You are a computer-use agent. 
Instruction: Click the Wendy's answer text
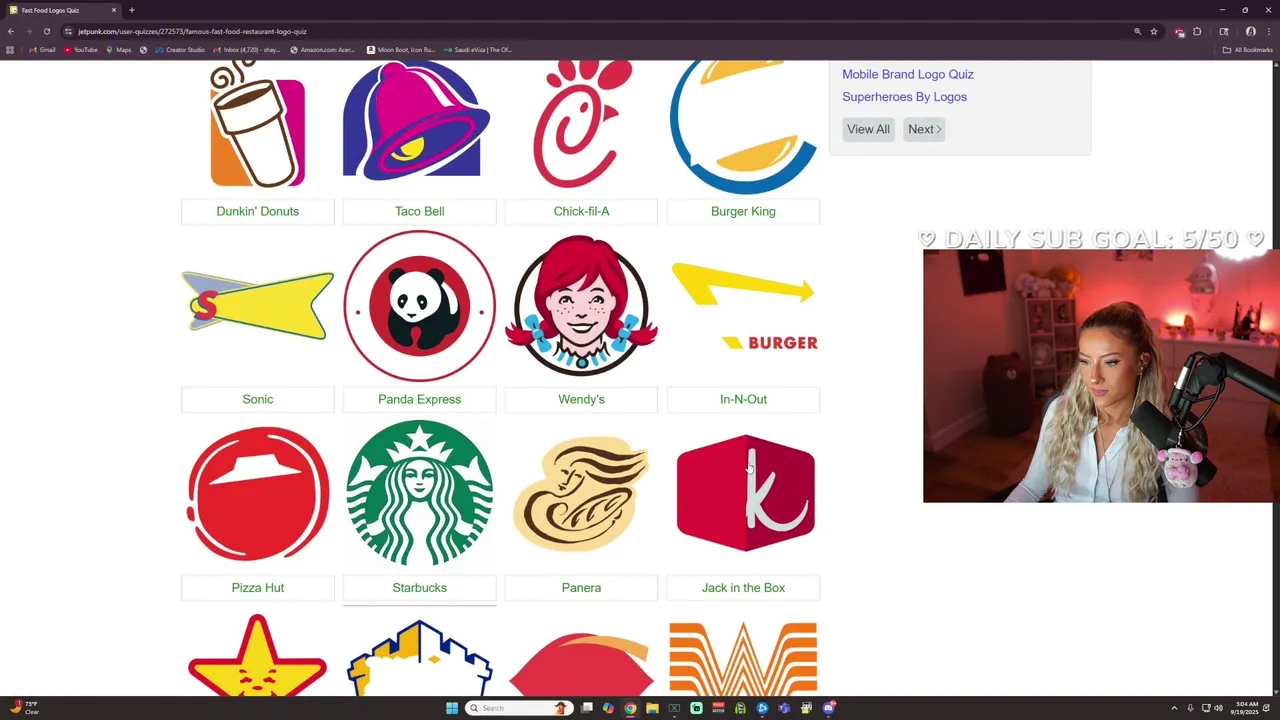581,399
